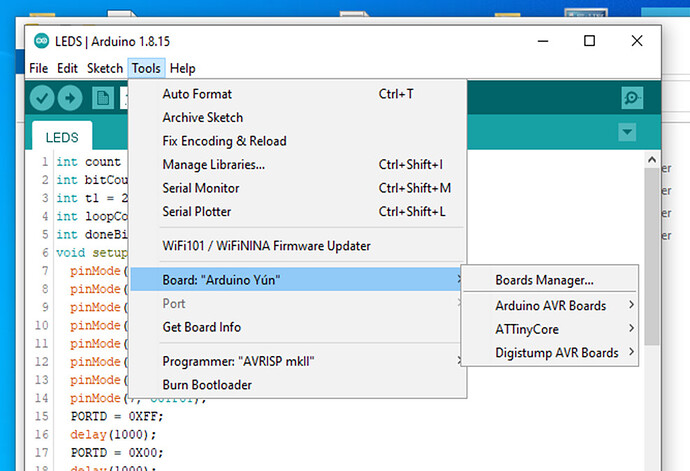
Task: Open Serial Monitor magnifier icon in toolbar
Action: (x=632, y=98)
